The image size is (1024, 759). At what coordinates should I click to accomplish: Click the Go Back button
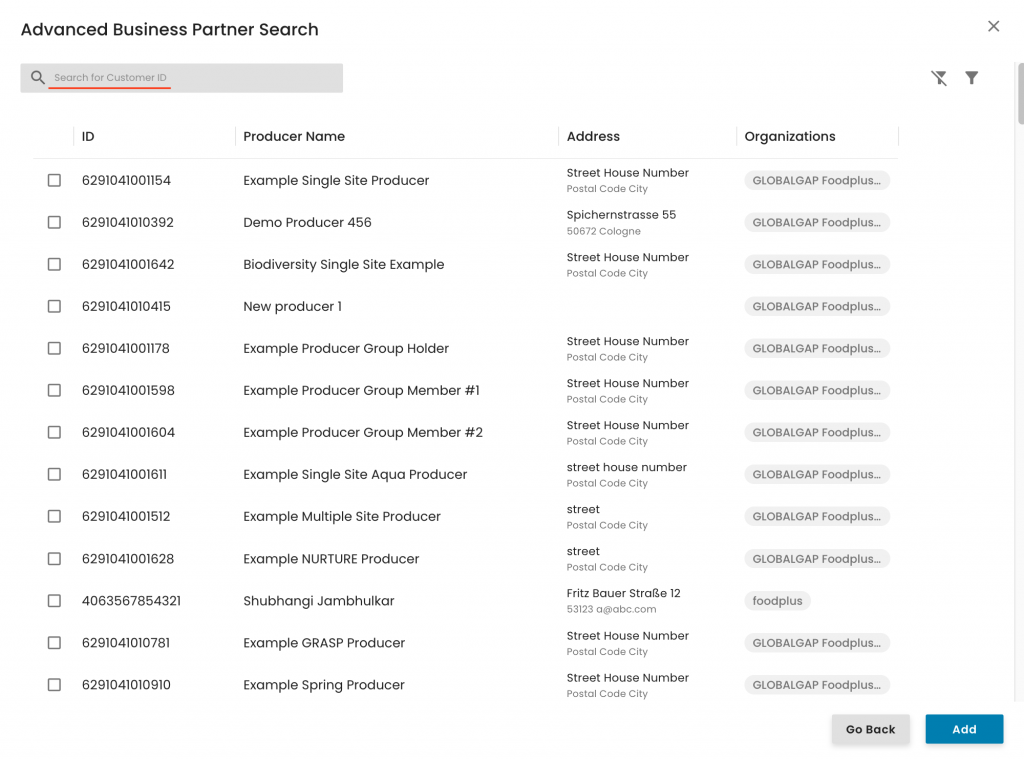(x=870, y=730)
